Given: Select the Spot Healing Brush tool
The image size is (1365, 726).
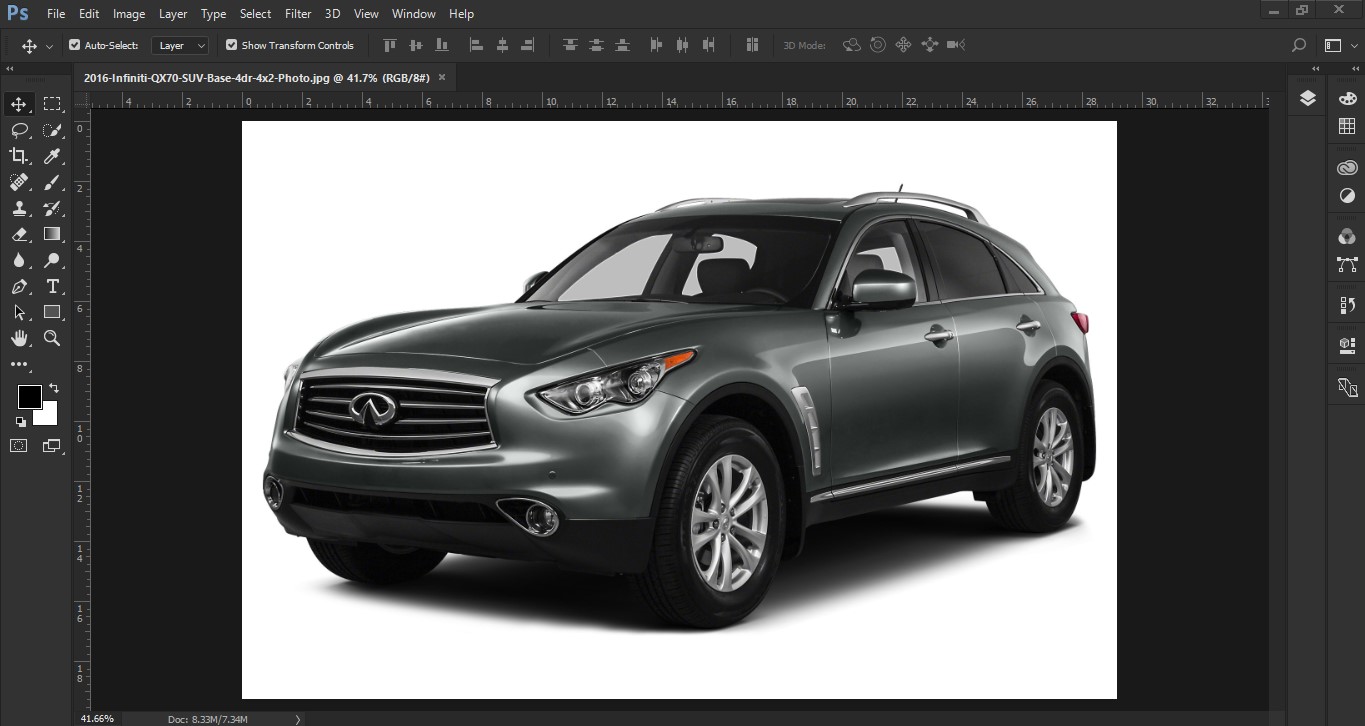Looking at the screenshot, I should click(x=19, y=182).
